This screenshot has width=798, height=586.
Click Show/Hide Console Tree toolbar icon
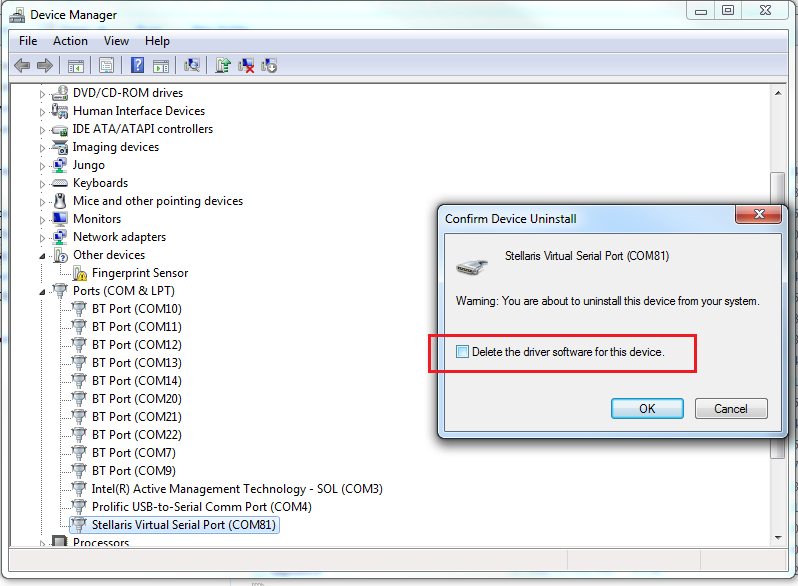pos(76,66)
